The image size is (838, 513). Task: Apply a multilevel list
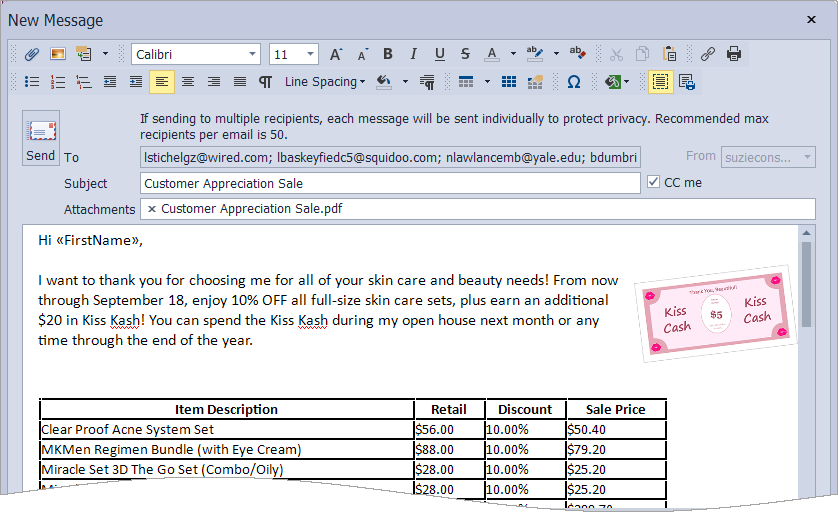click(x=84, y=82)
